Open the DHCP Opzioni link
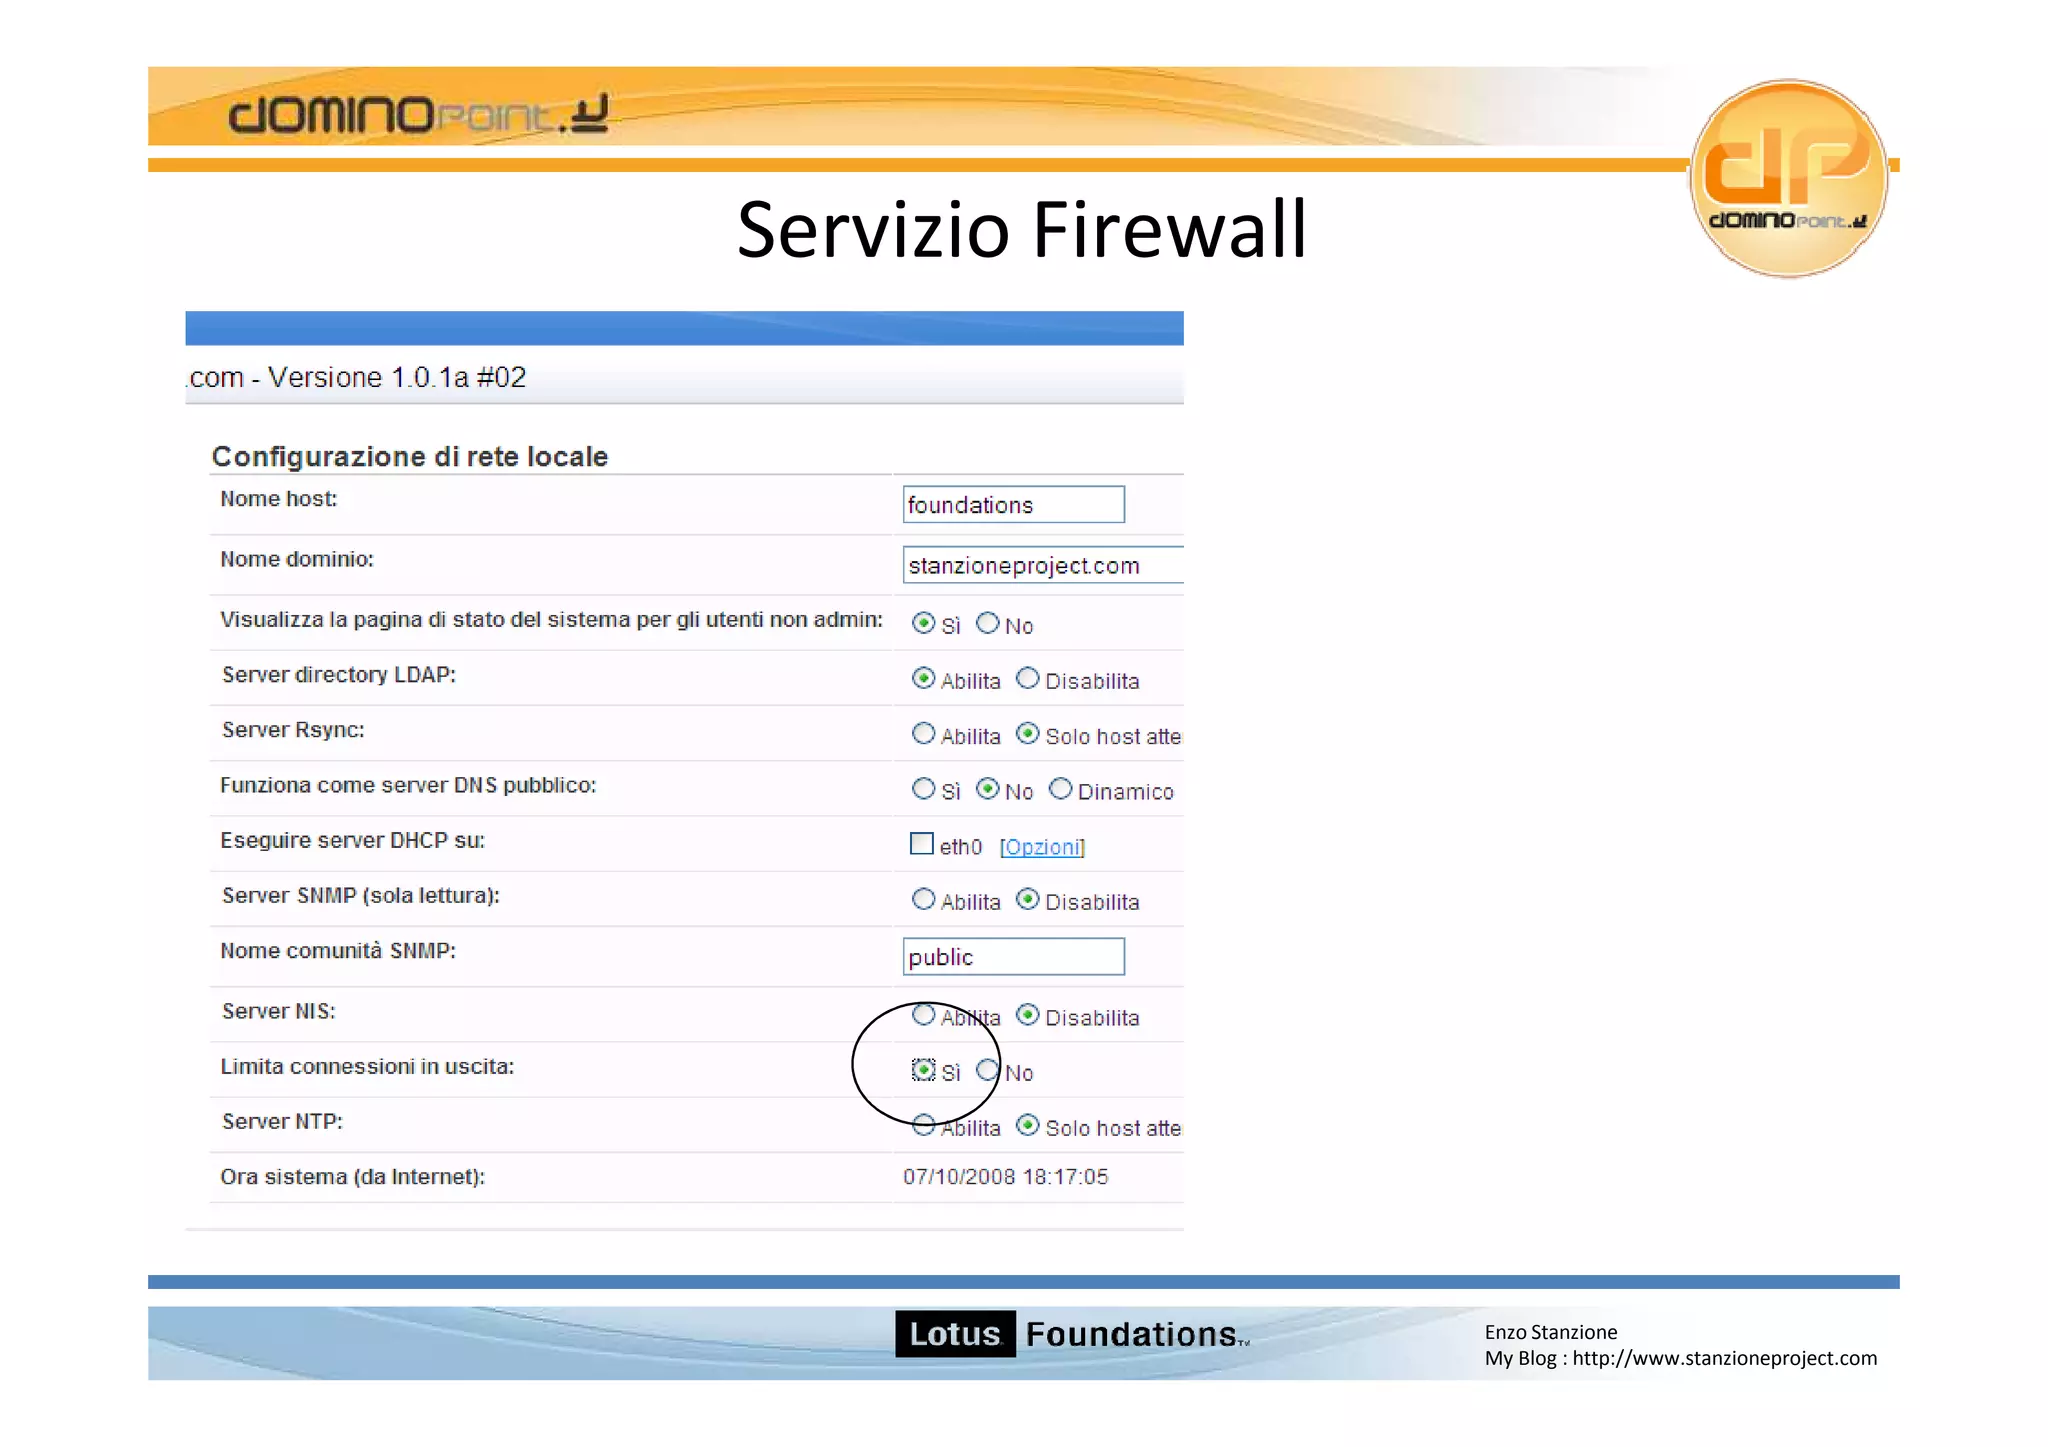 pos(1042,847)
